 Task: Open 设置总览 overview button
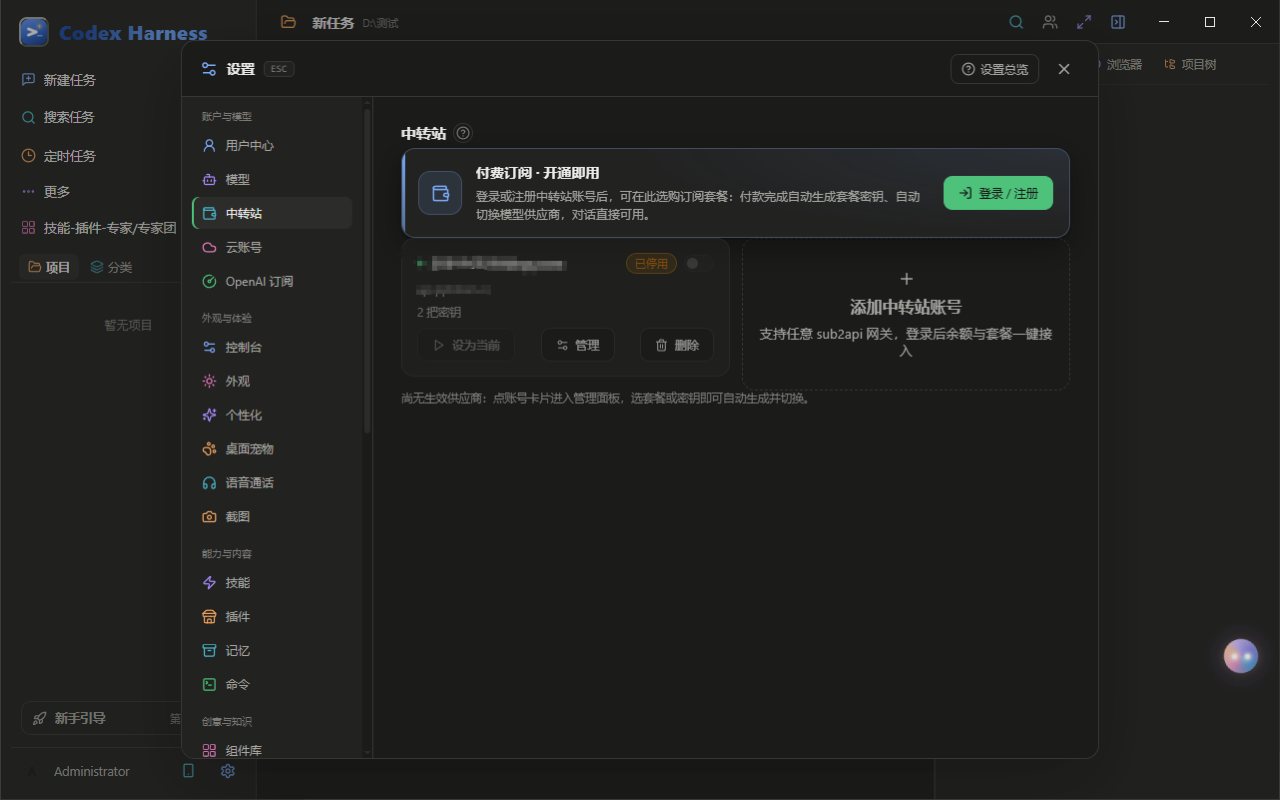coord(995,69)
